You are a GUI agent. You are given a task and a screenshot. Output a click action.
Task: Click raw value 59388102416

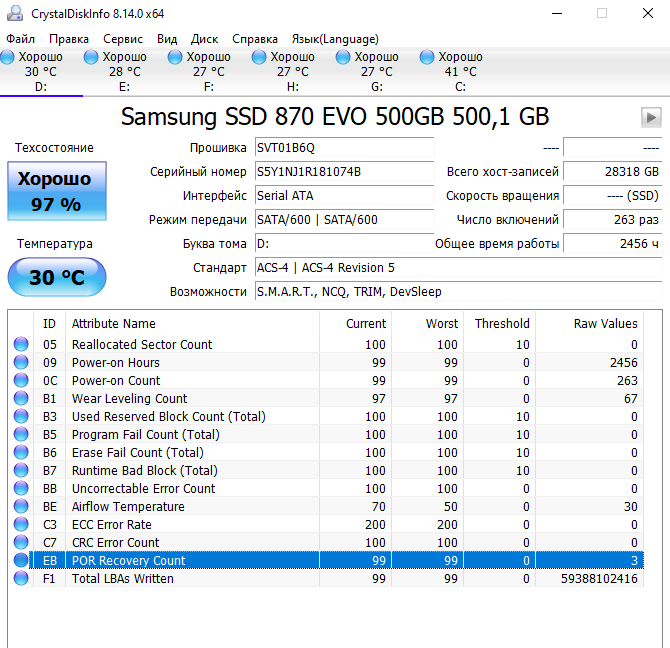coord(599,578)
